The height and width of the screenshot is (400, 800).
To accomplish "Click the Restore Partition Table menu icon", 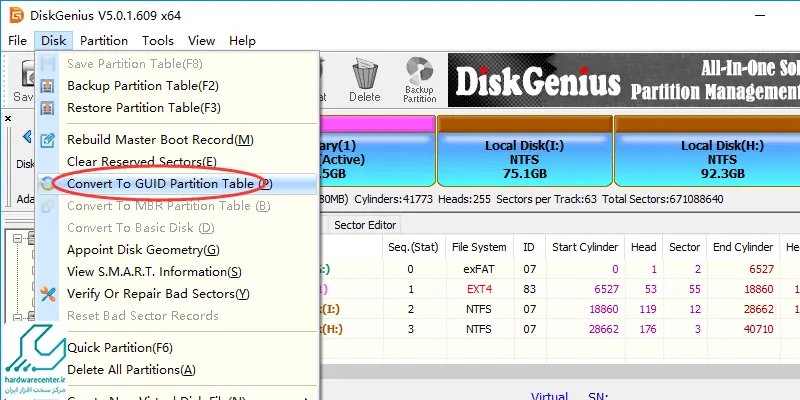I will (47, 108).
